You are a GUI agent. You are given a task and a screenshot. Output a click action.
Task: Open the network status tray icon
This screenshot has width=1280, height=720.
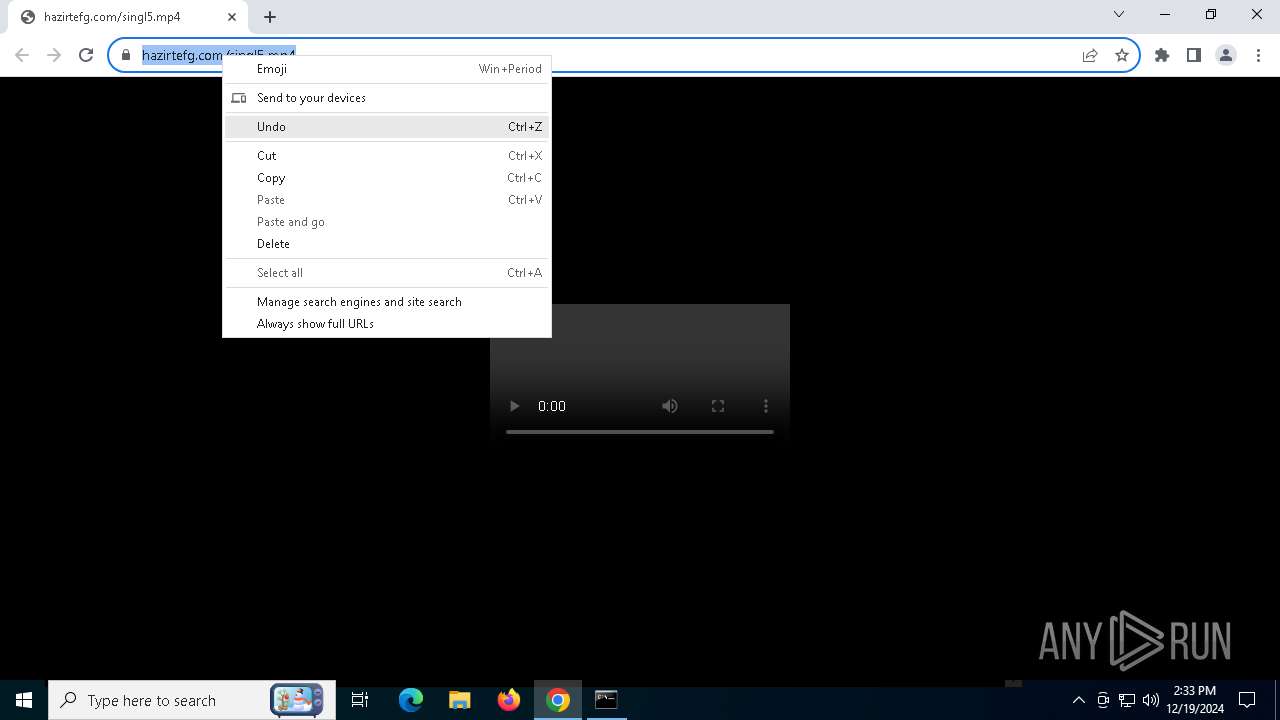[x=1127, y=700]
